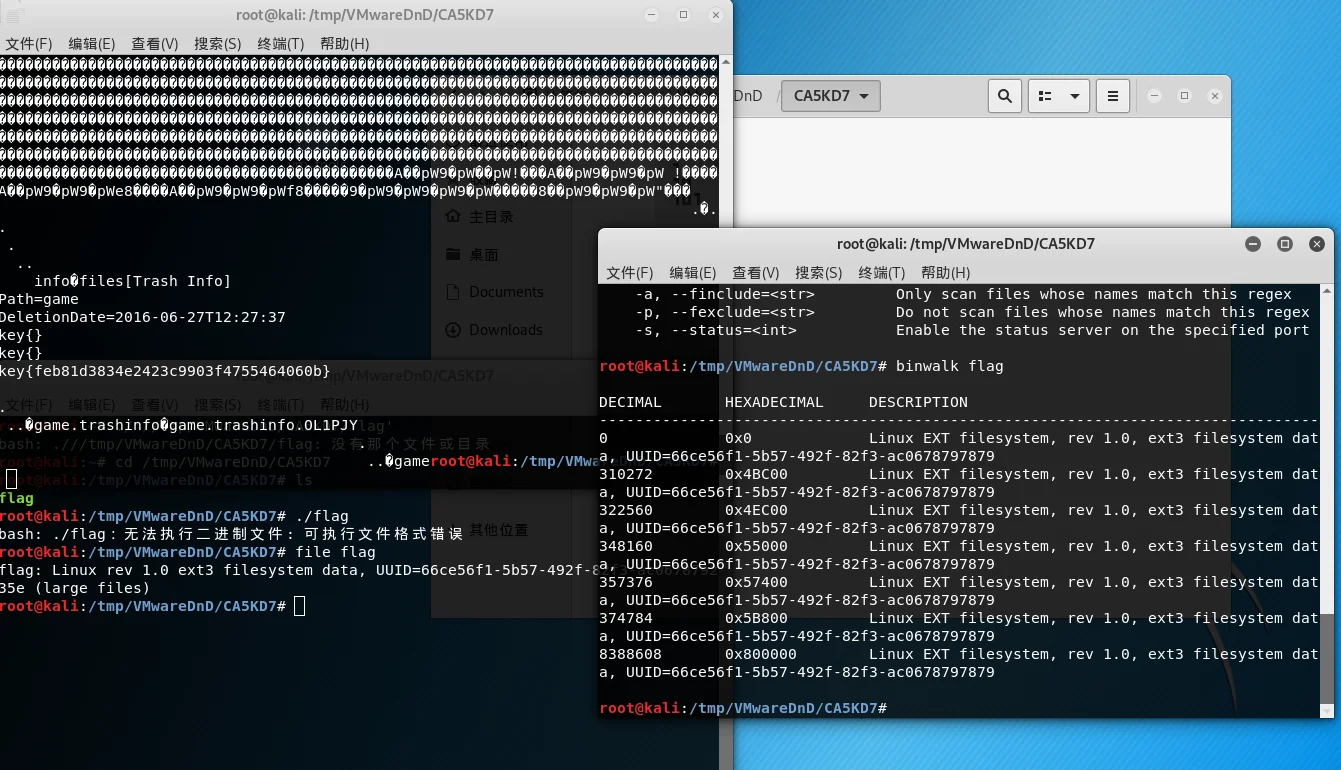Click the 'binwalk flag' command text

point(950,366)
